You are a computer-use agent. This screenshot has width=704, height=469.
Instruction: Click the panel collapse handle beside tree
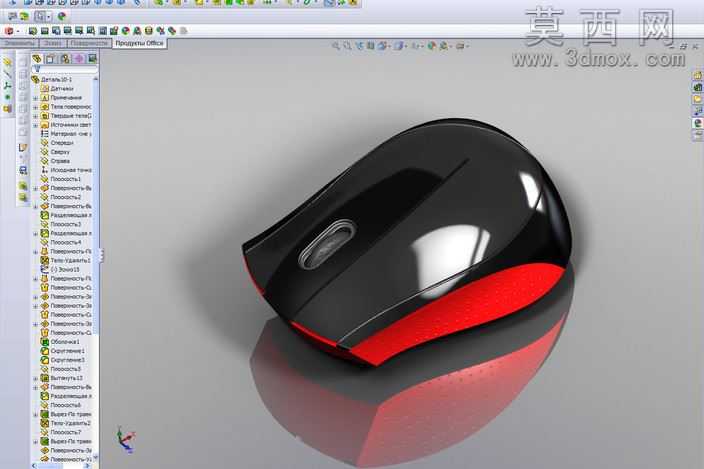pyautogui.click(x=101, y=255)
